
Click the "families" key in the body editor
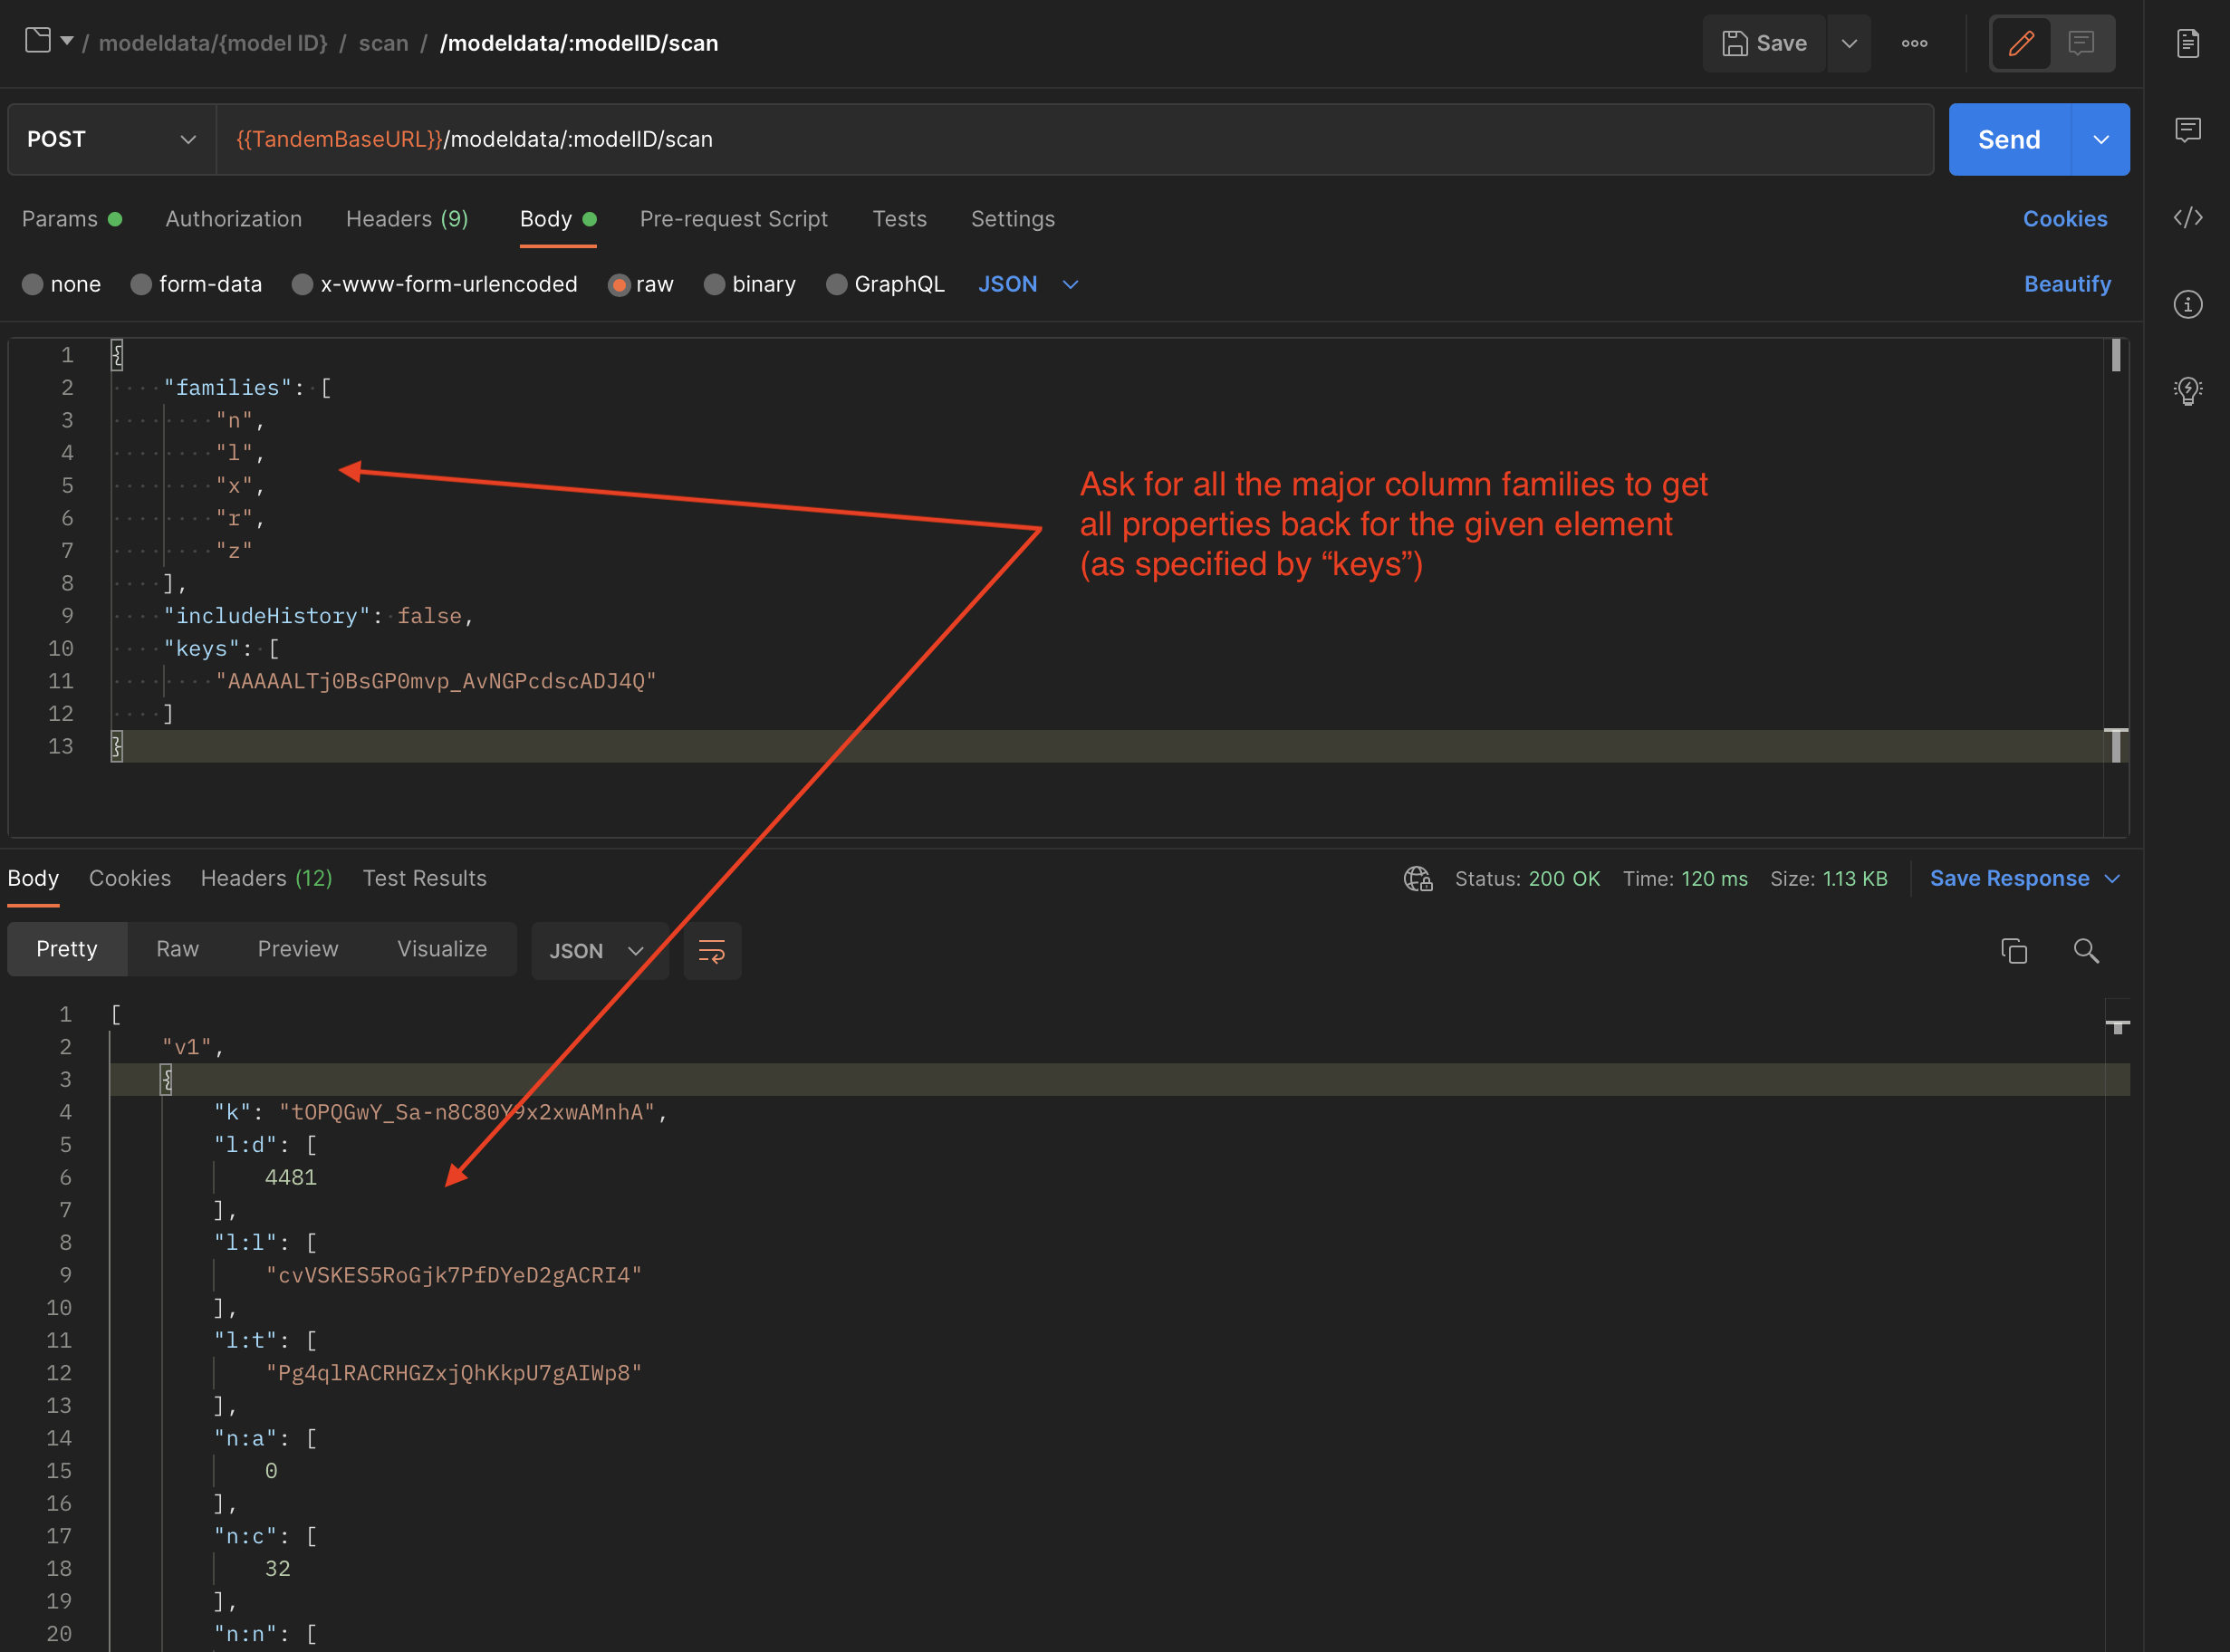(228, 387)
